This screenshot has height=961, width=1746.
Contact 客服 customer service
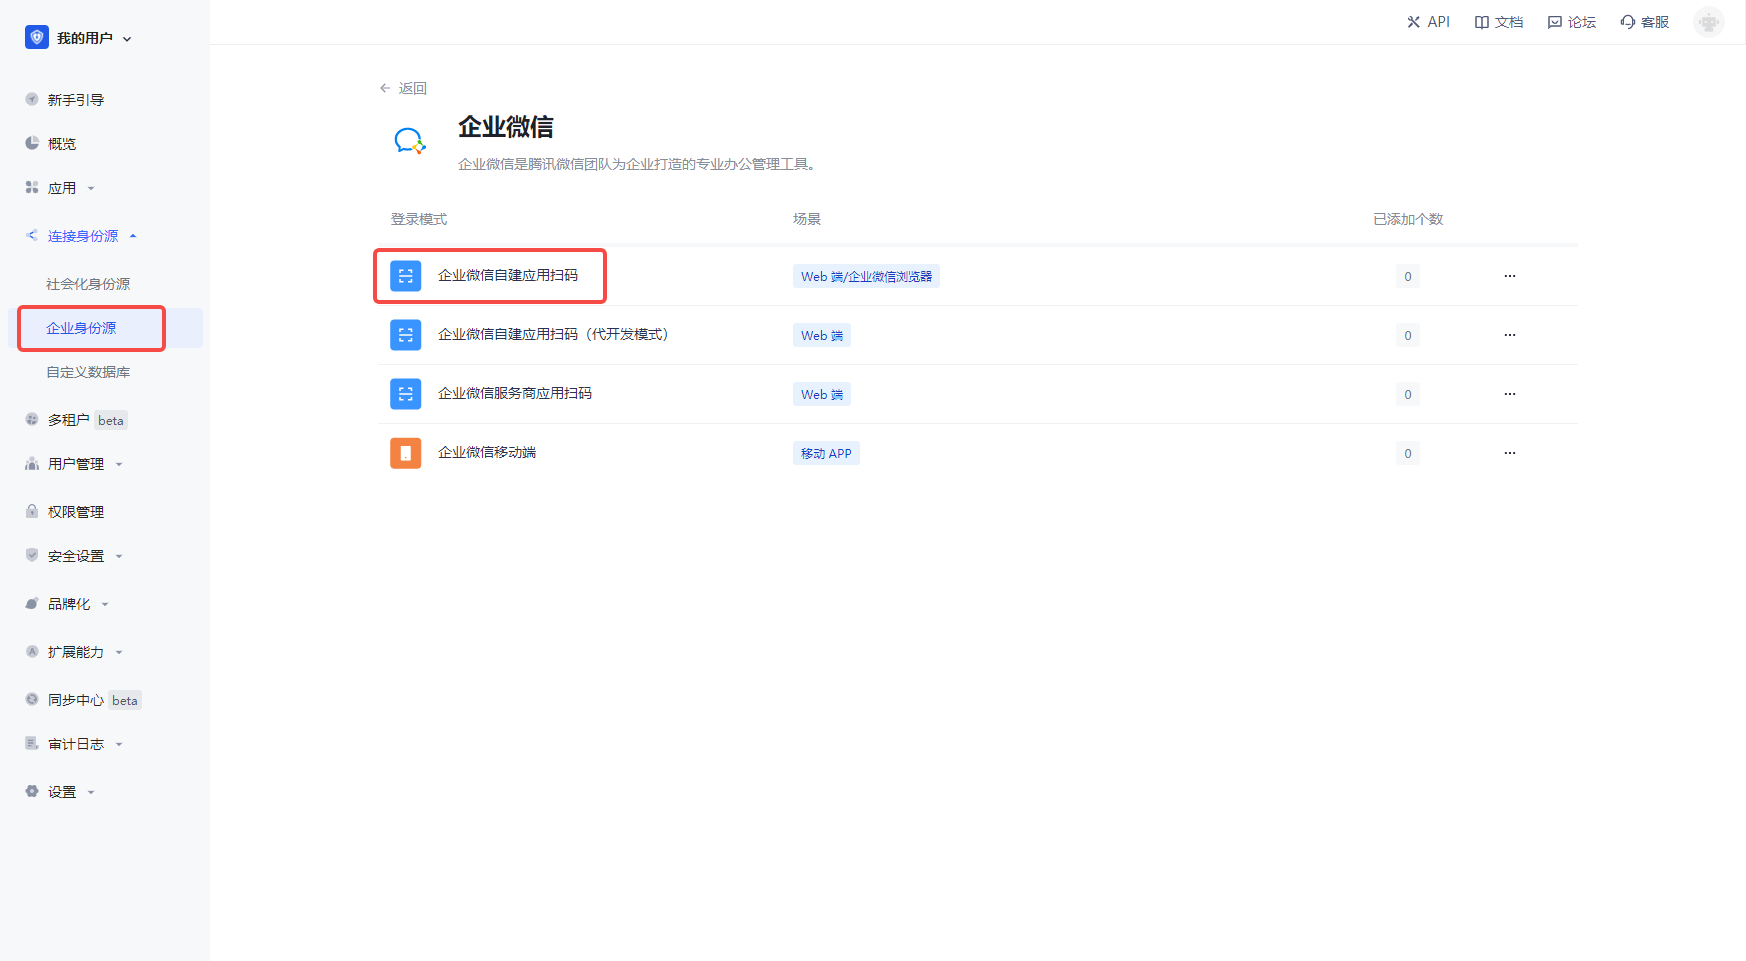(1645, 22)
